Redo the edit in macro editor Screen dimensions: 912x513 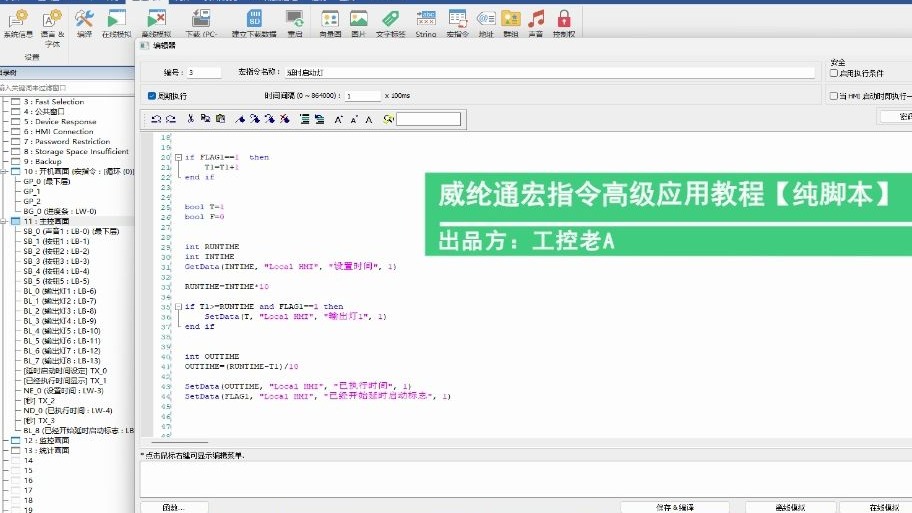[x=170, y=119]
